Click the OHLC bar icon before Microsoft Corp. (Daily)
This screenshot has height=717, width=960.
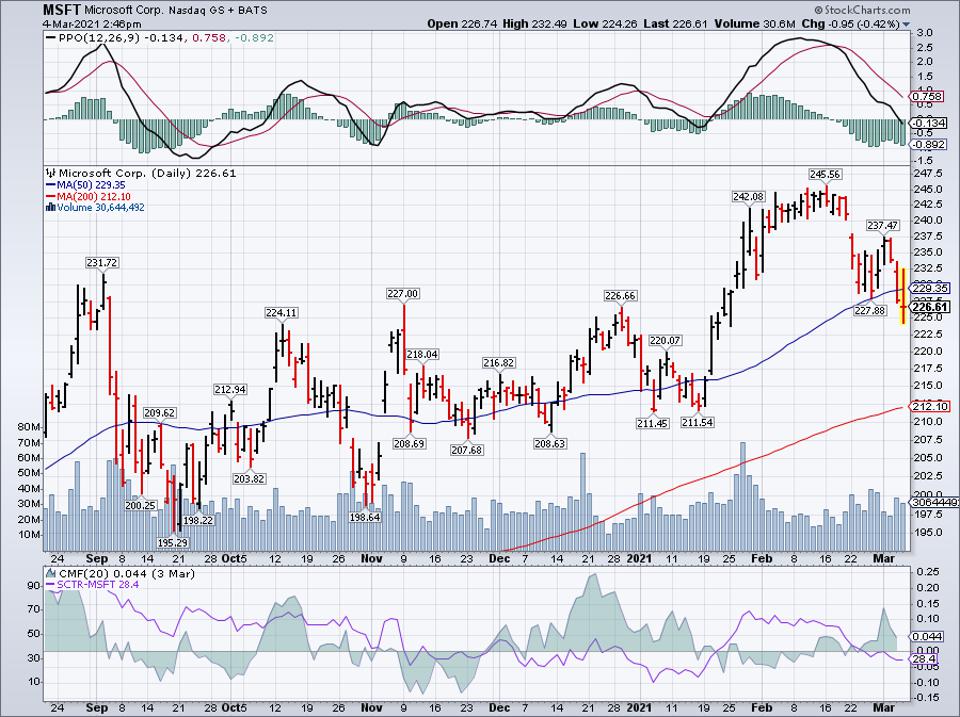pyautogui.click(x=49, y=172)
